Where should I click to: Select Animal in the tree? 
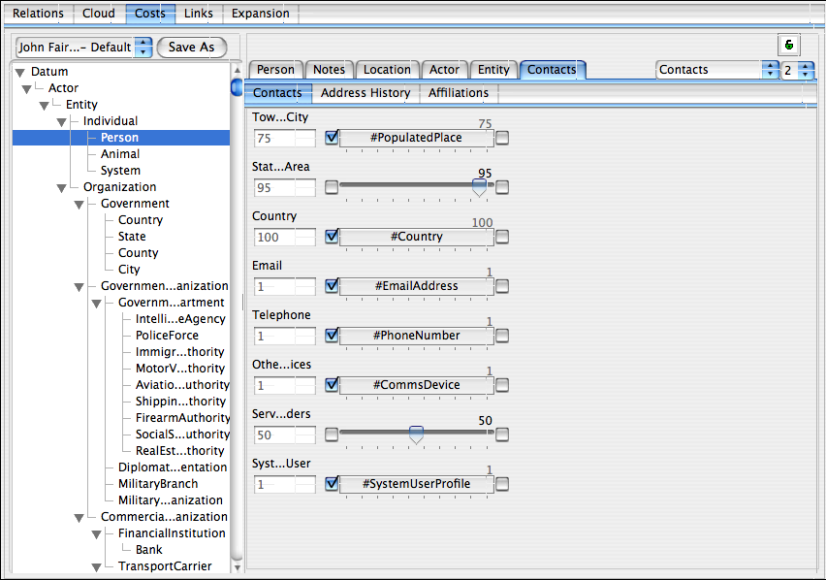point(120,154)
